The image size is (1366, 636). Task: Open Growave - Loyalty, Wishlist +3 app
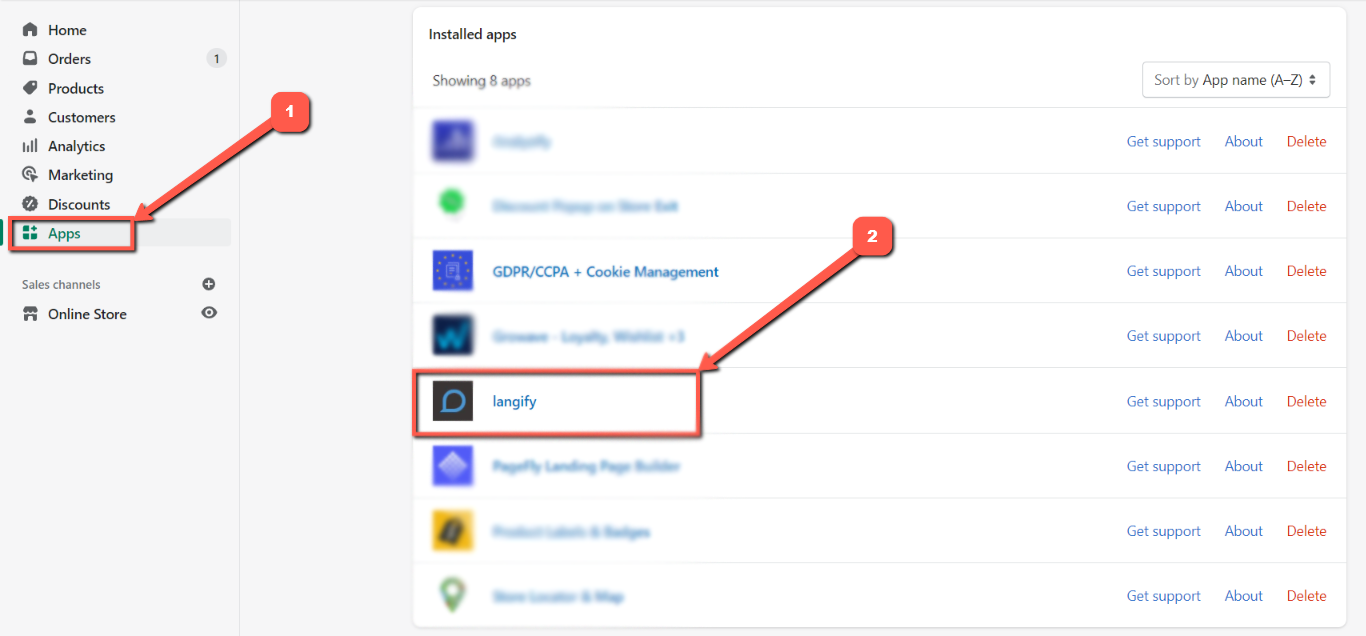coord(589,336)
